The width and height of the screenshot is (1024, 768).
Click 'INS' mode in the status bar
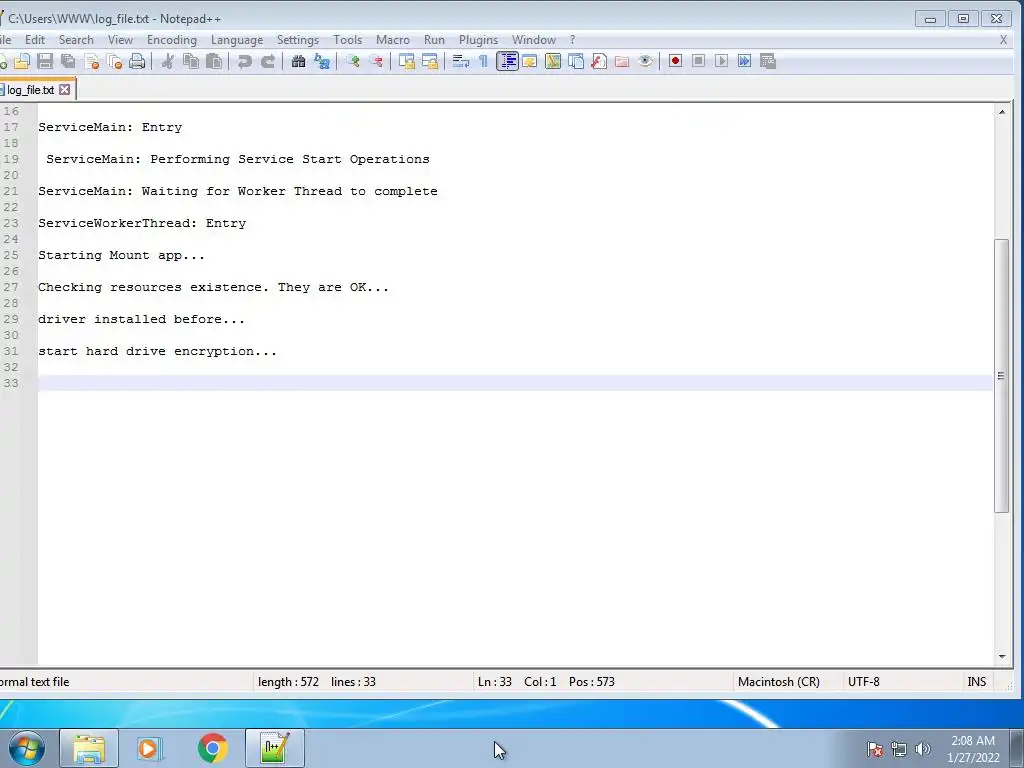pyautogui.click(x=976, y=682)
